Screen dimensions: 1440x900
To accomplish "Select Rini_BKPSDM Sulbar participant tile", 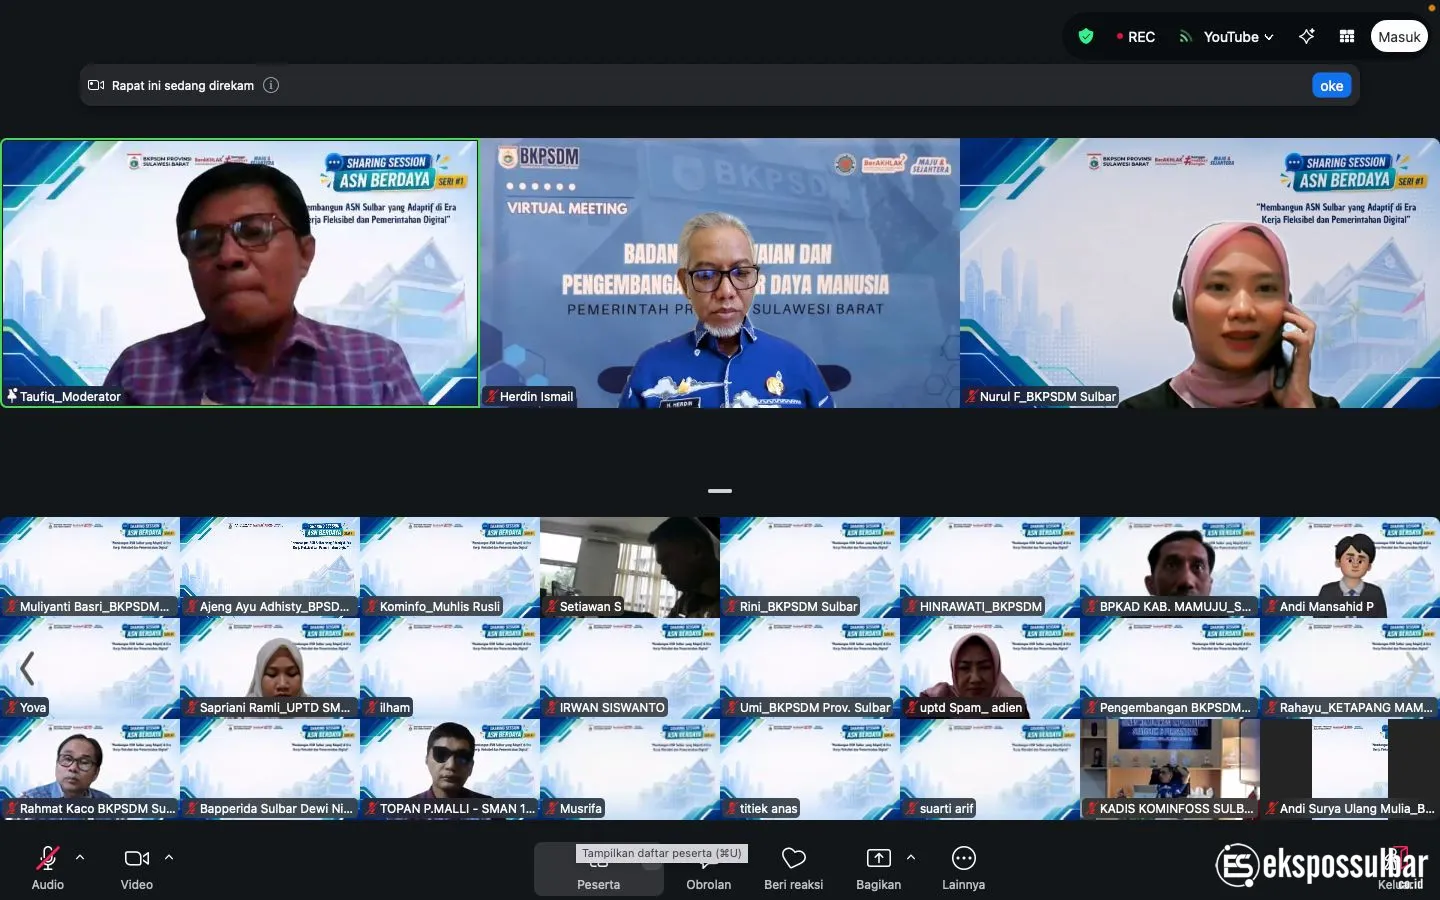I will click(x=810, y=567).
